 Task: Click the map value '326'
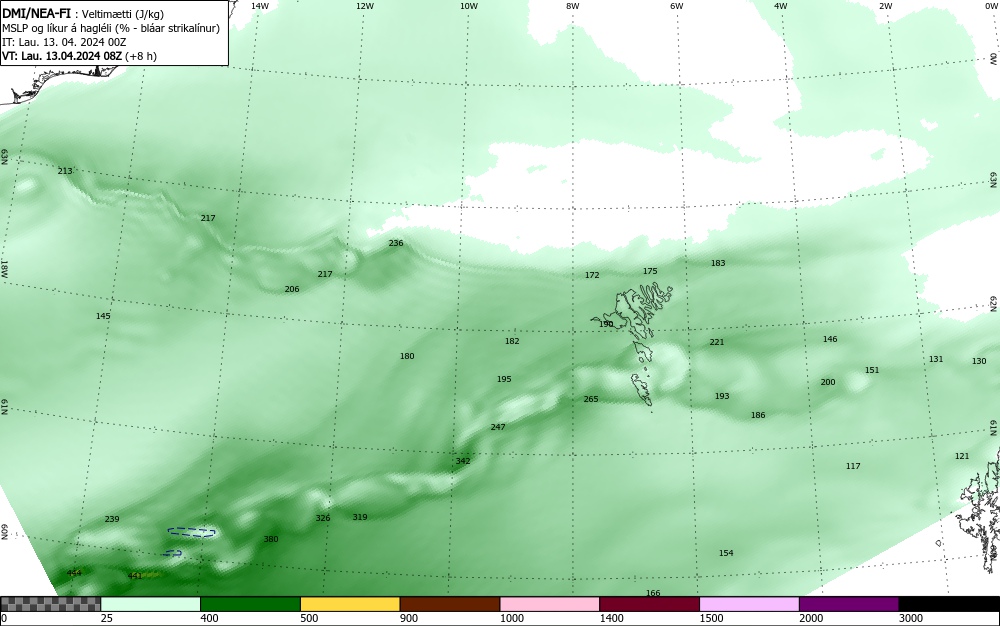click(x=323, y=518)
